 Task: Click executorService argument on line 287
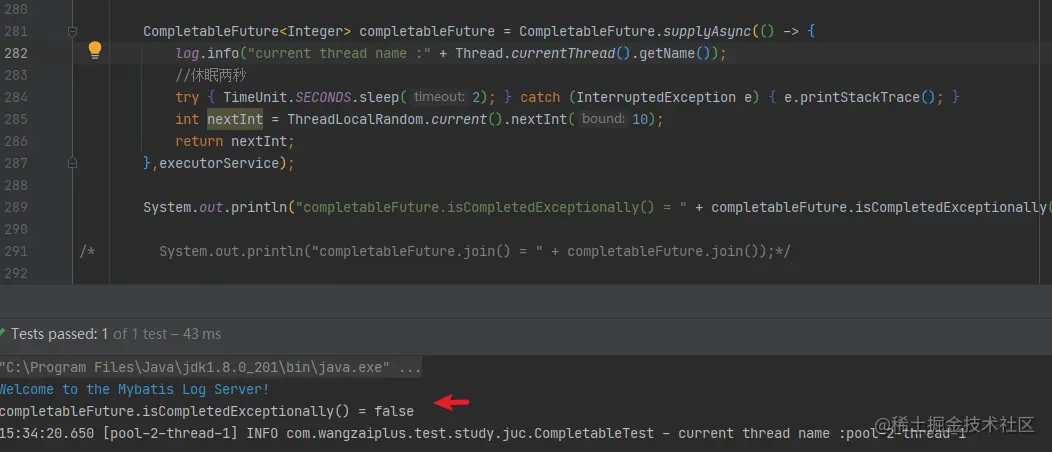219,163
